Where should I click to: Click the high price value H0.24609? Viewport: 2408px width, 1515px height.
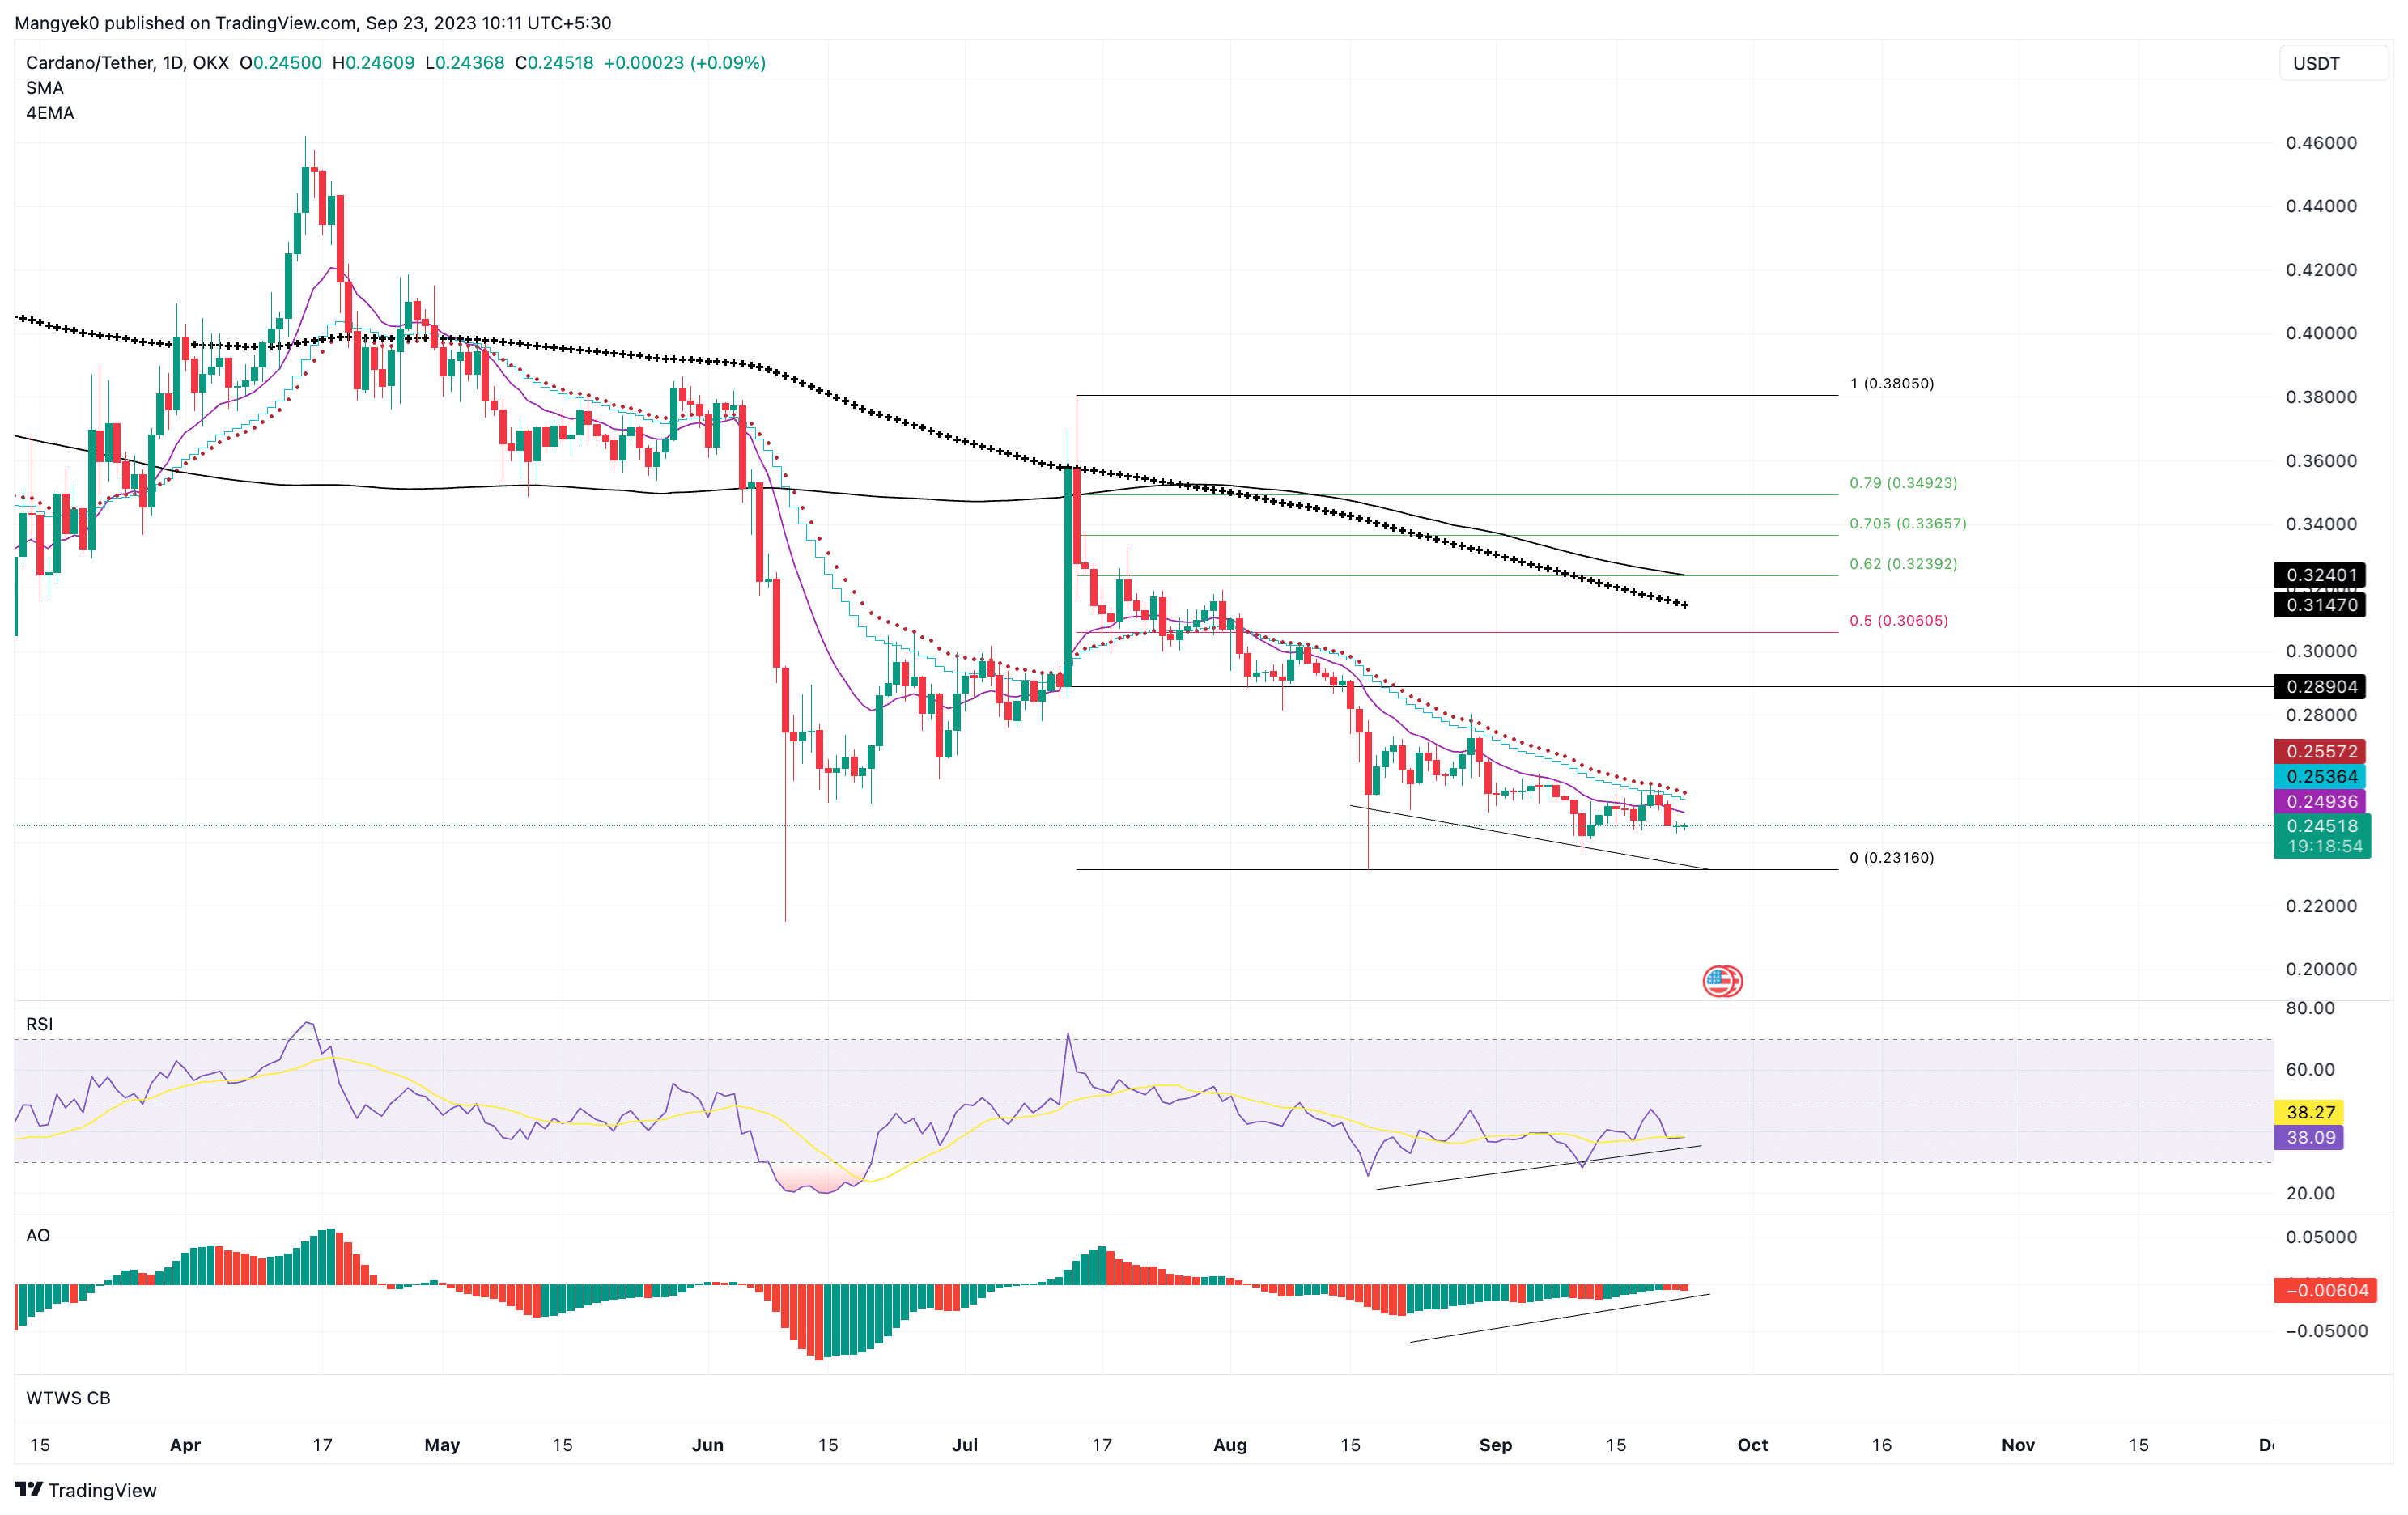(x=373, y=62)
